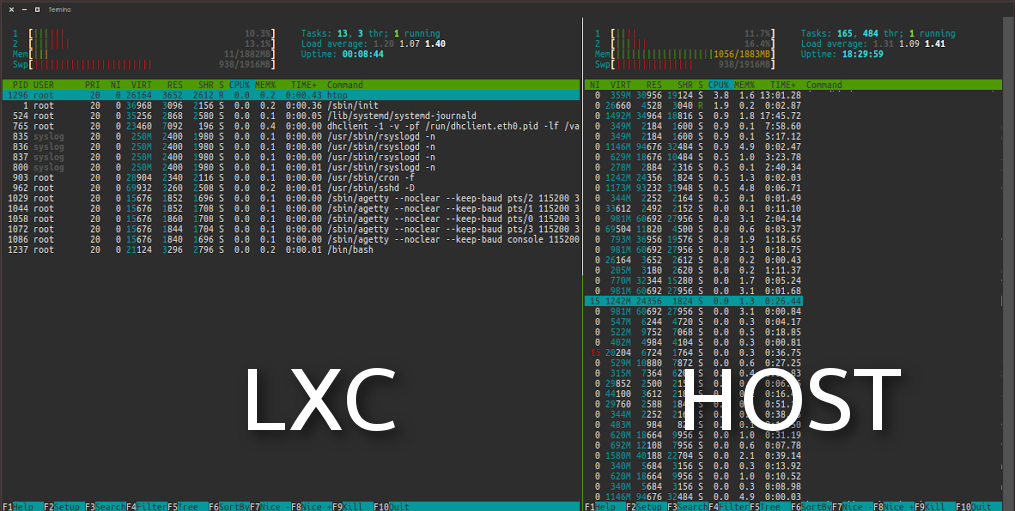Click F3 Search in the HOST pane
This screenshot has width=1015, height=511.
pos(687,506)
